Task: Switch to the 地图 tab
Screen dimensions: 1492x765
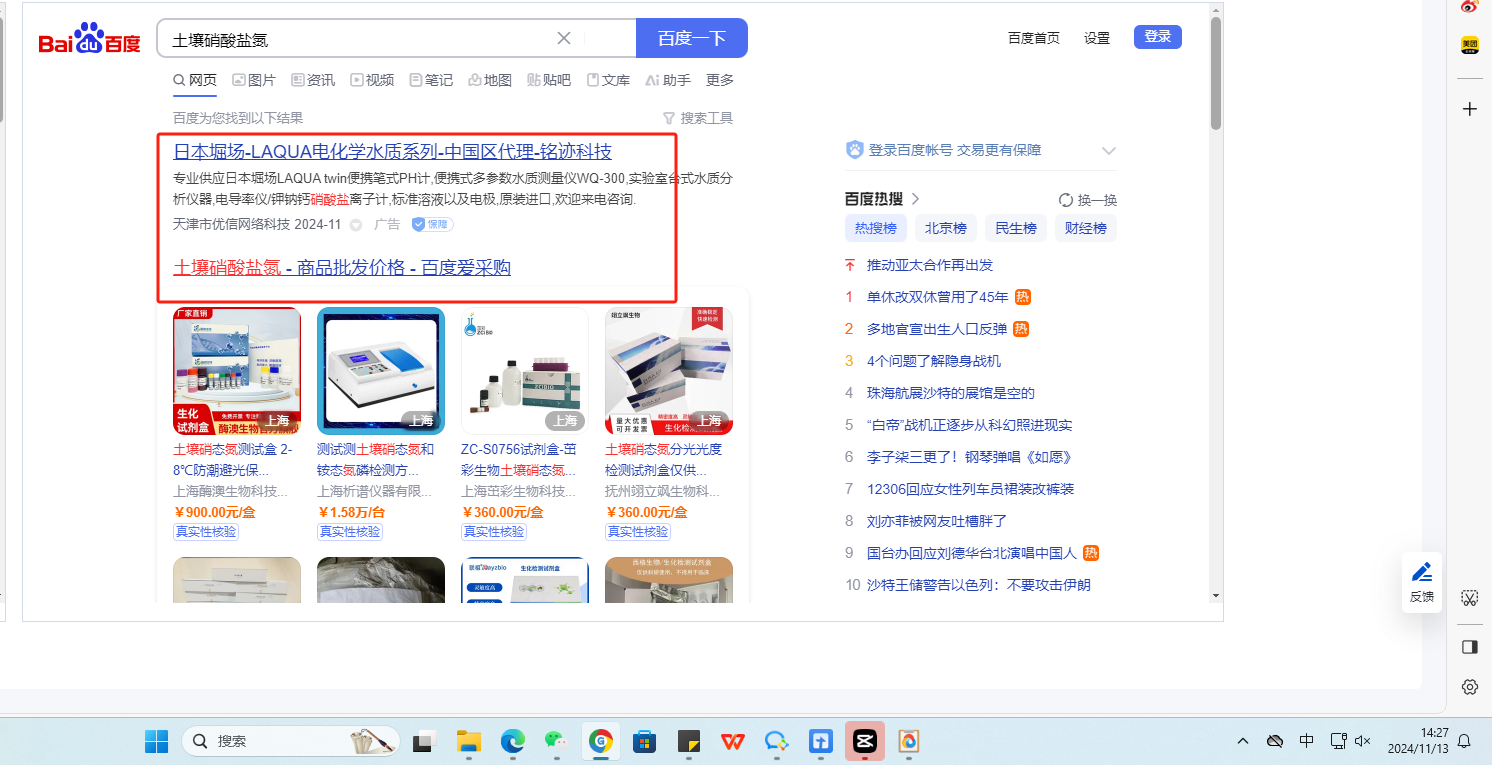Action: coord(490,80)
